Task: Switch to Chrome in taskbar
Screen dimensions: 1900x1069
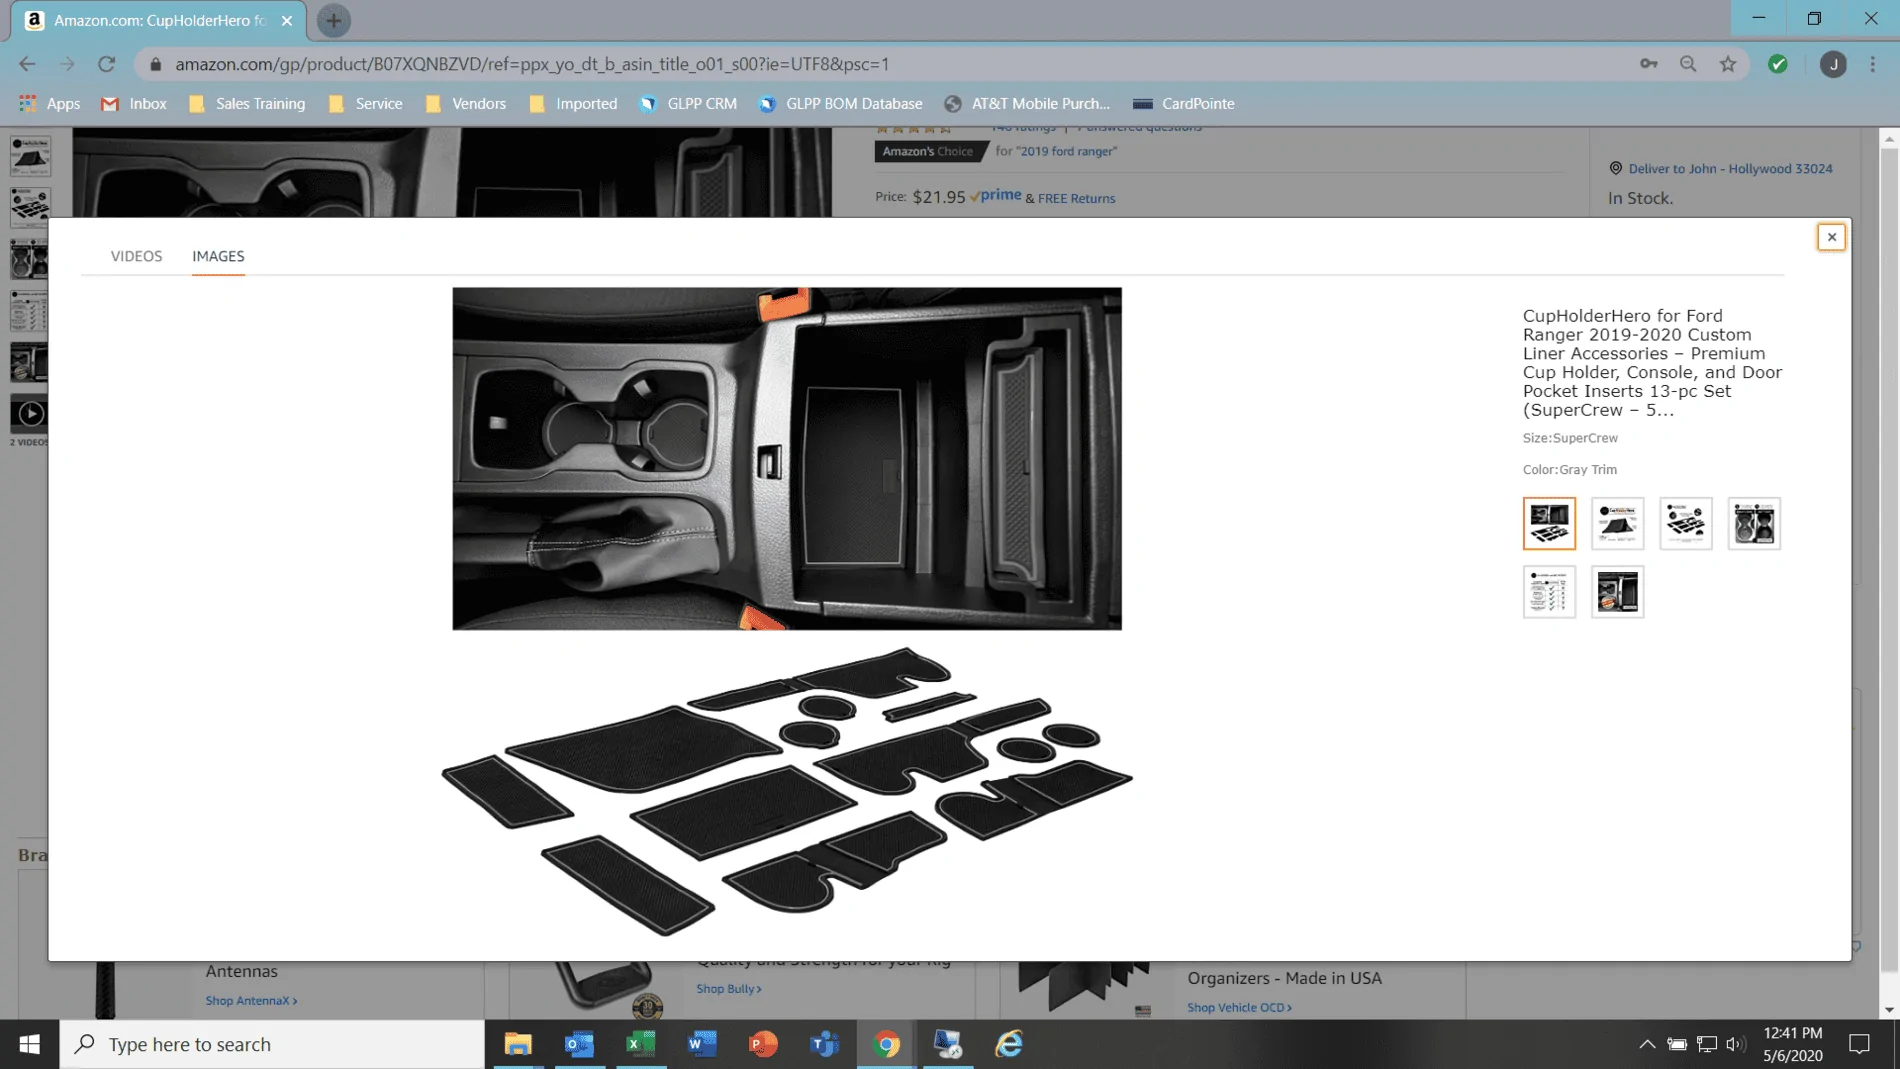Action: (x=887, y=1044)
